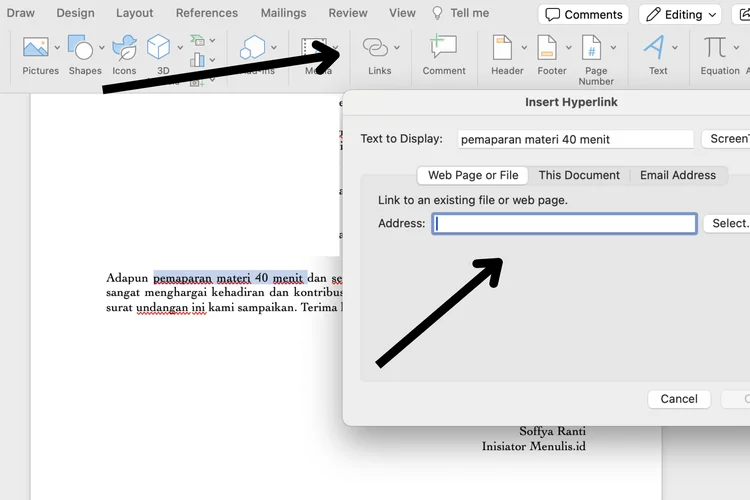
Task: Click the underlined word "undangan" in document
Action: coord(162,308)
